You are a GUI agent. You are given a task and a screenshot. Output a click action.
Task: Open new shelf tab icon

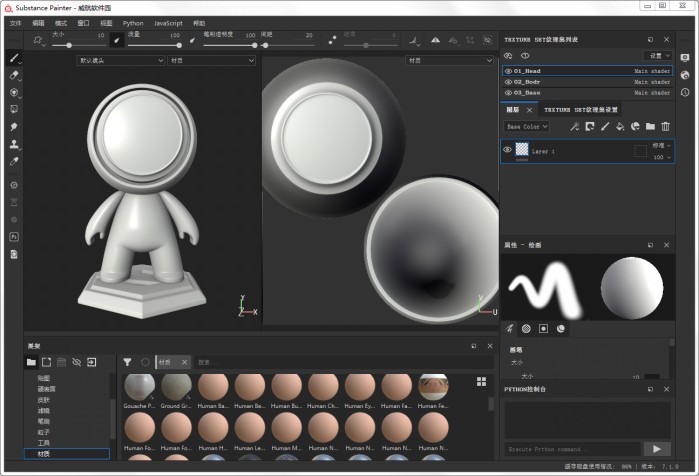click(46, 362)
